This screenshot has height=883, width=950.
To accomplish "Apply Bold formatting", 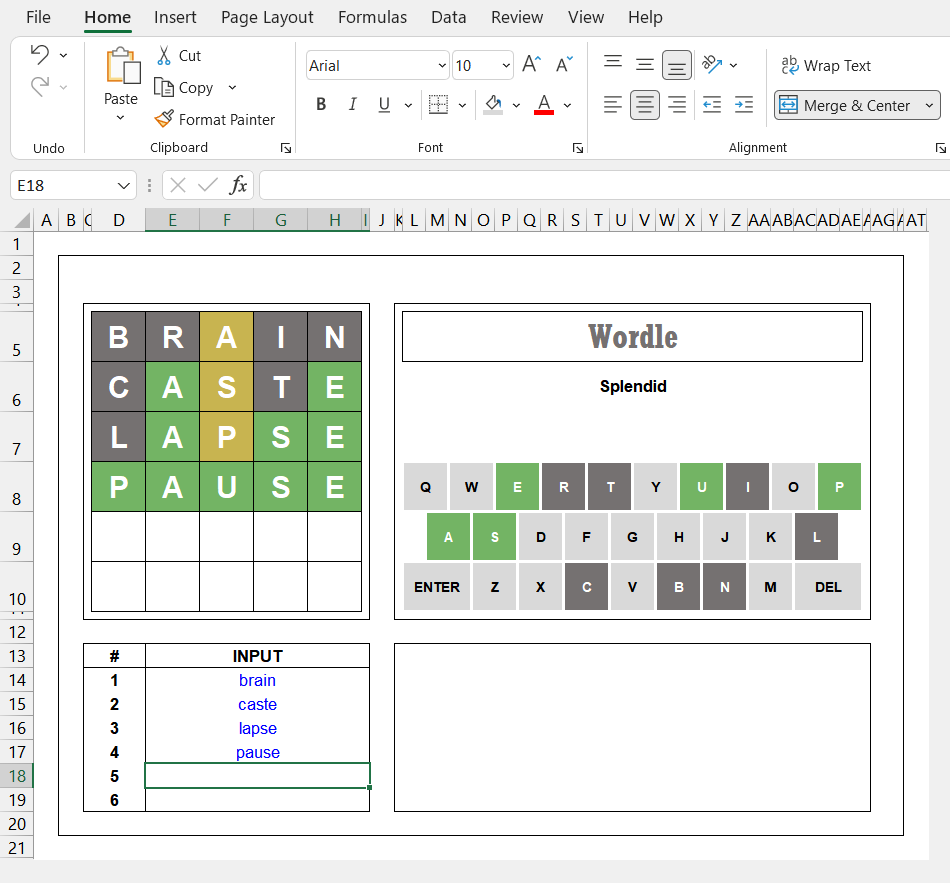I will [x=321, y=104].
